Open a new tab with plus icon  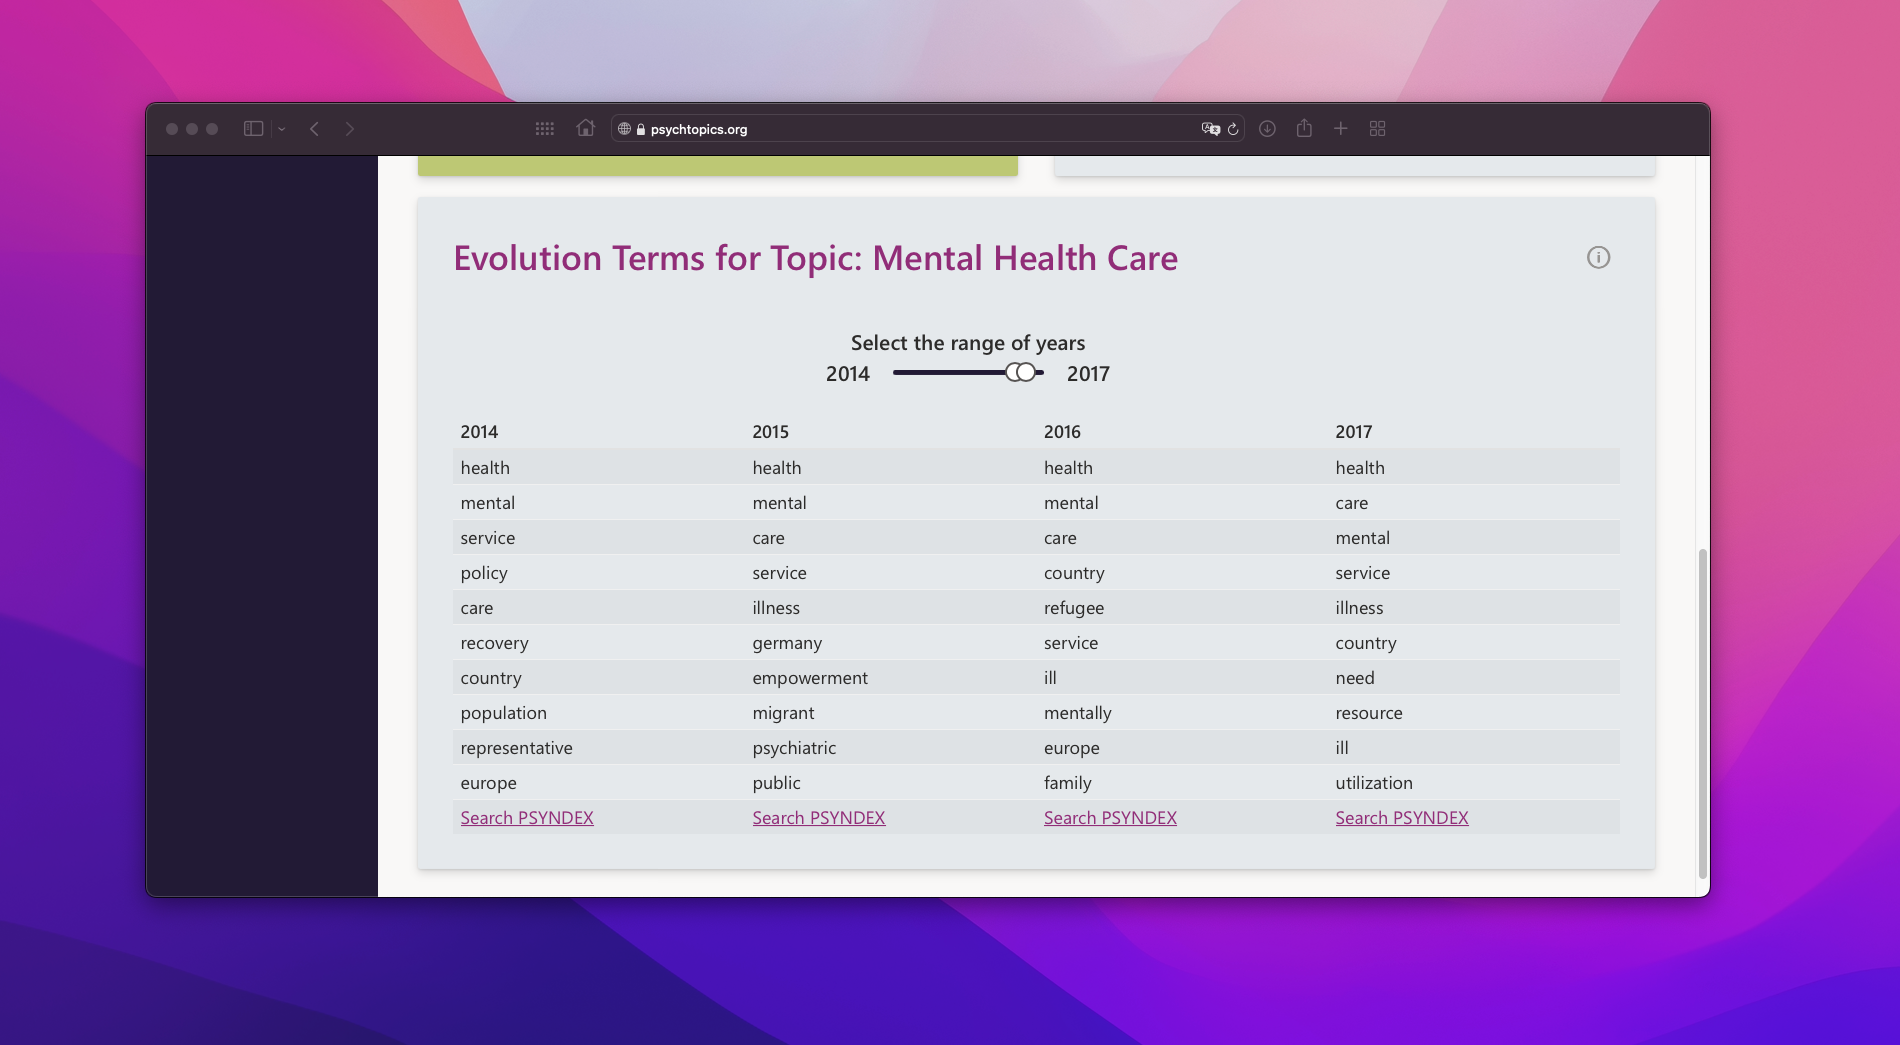click(1341, 129)
